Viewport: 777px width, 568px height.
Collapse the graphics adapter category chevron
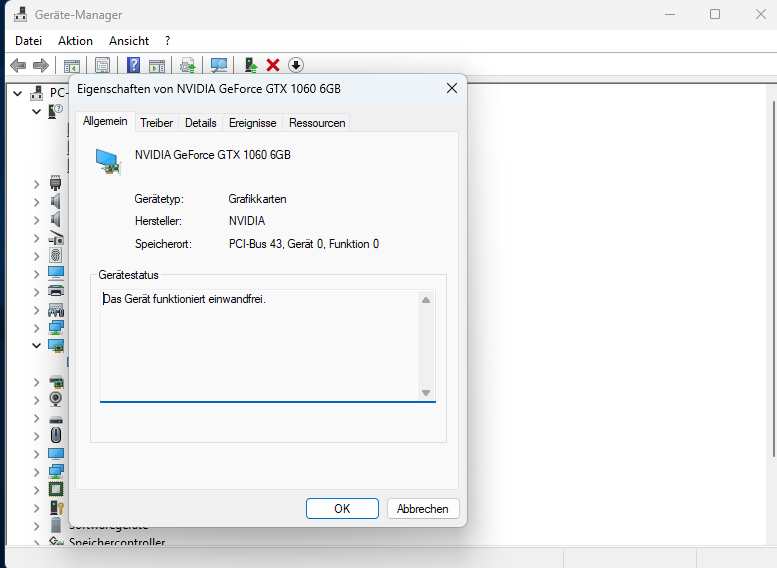(36, 345)
